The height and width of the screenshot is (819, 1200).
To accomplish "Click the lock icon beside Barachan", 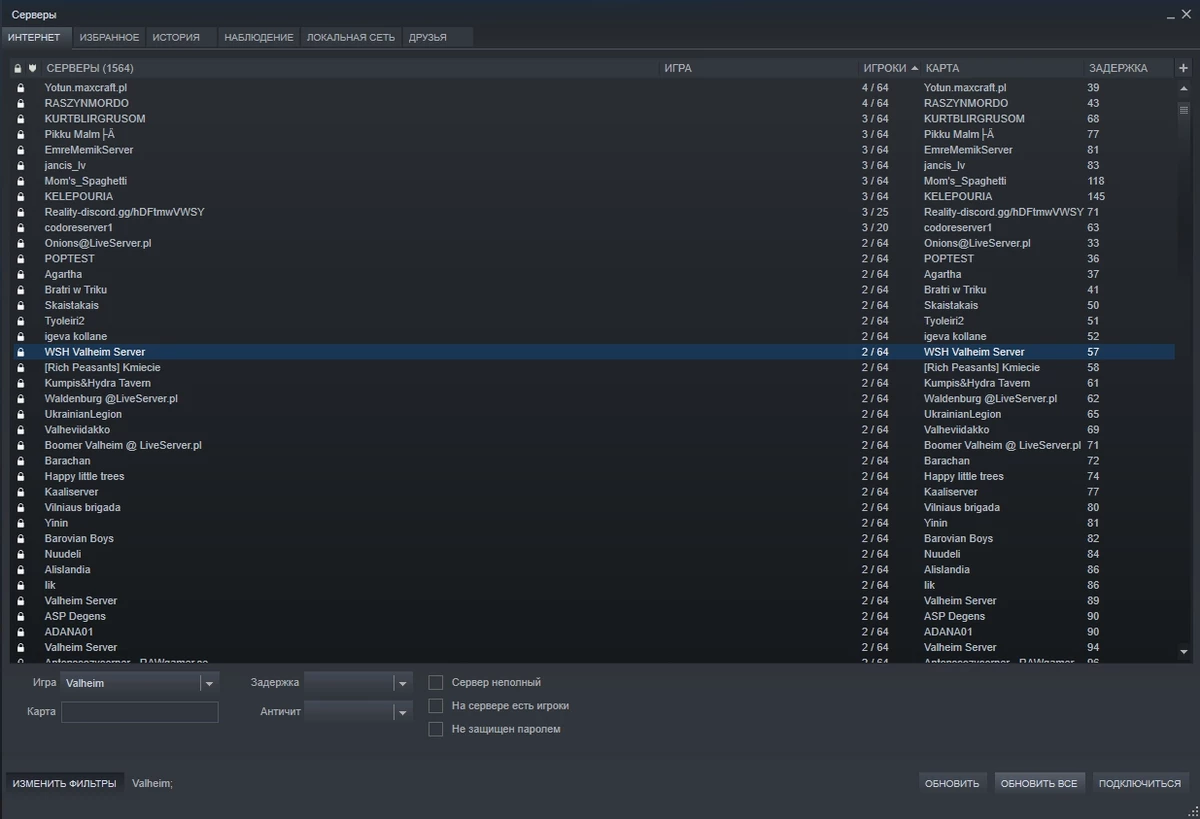I will [x=20, y=461].
